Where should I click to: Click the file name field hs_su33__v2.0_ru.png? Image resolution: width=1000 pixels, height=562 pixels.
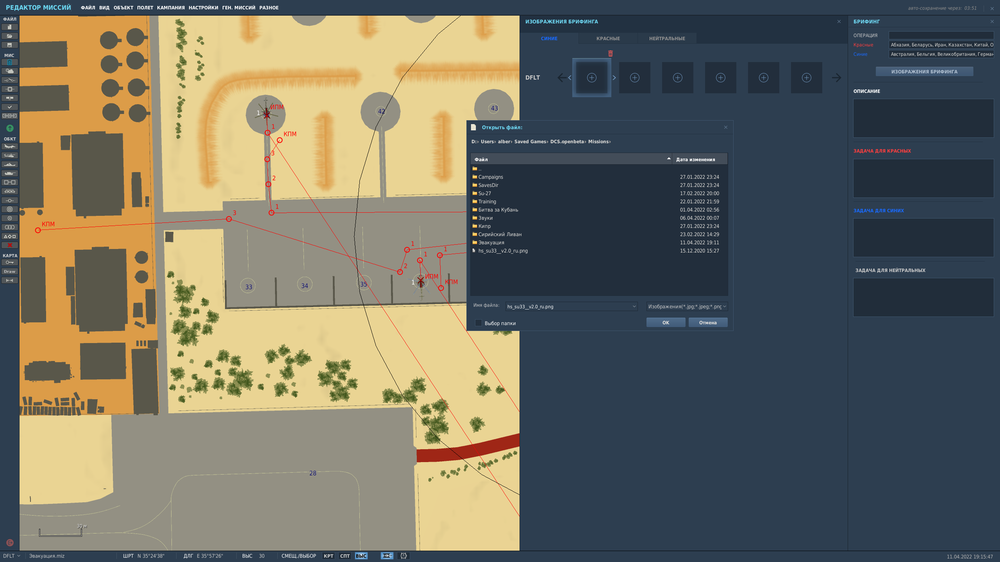pos(571,307)
